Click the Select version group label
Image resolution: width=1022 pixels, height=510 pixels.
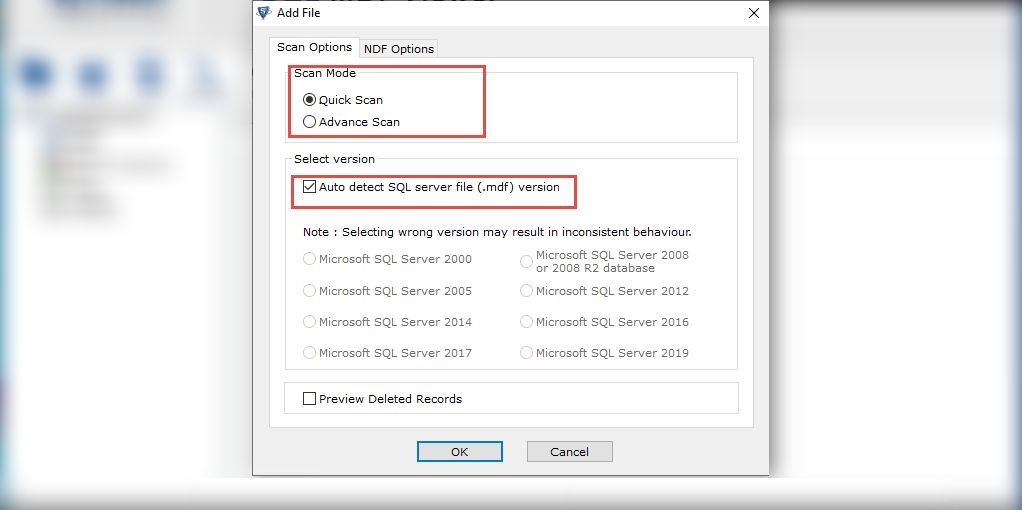[x=334, y=159]
